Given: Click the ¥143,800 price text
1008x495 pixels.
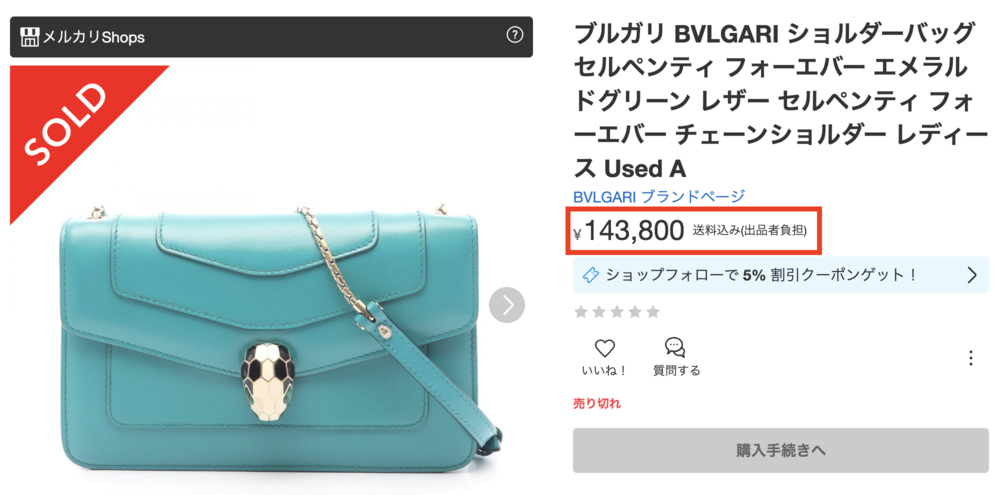Looking at the screenshot, I should click(x=628, y=230).
